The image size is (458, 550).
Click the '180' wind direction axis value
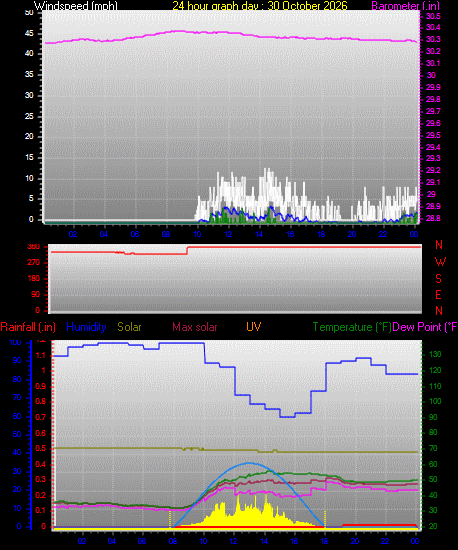coord(34,279)
